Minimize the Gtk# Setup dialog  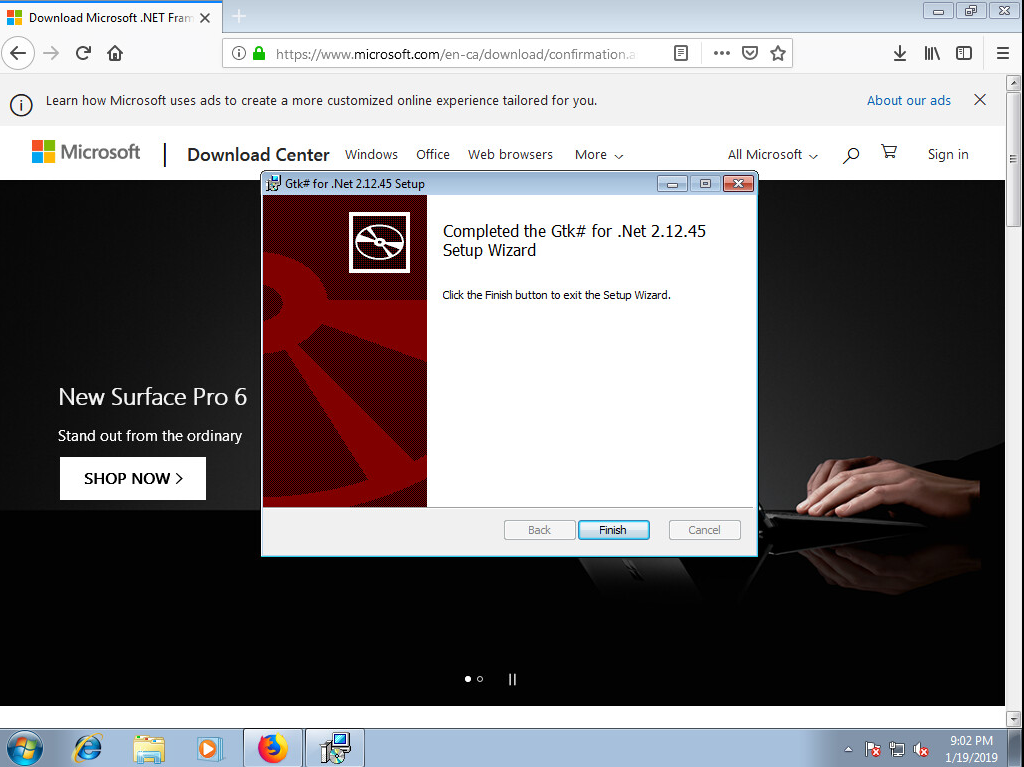tap(672, 184)
